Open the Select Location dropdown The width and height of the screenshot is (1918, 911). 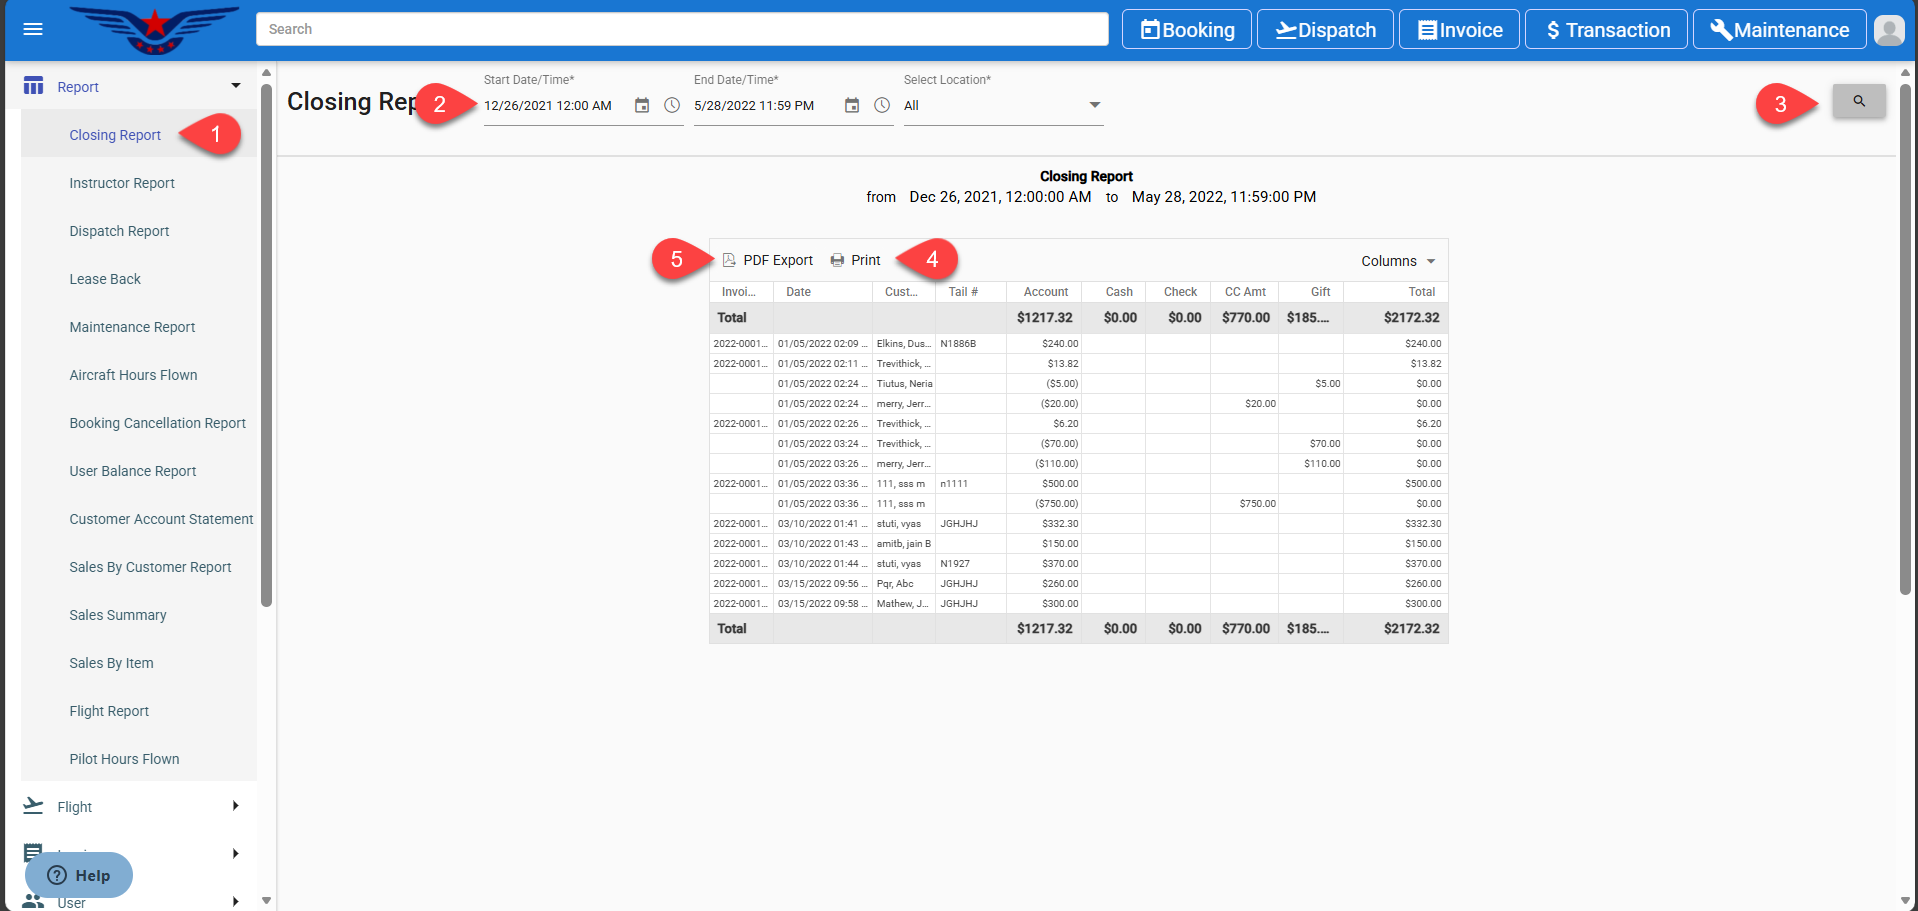(x=1002, y=106)
